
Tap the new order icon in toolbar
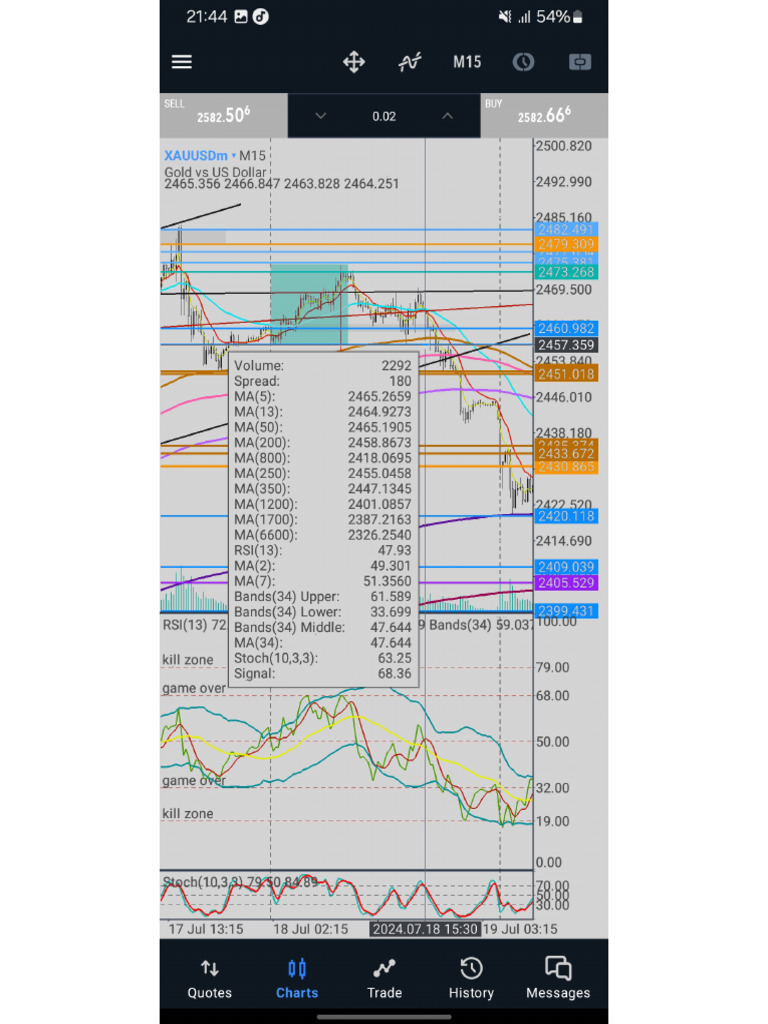pyautogui.click(x=580, y=62)
